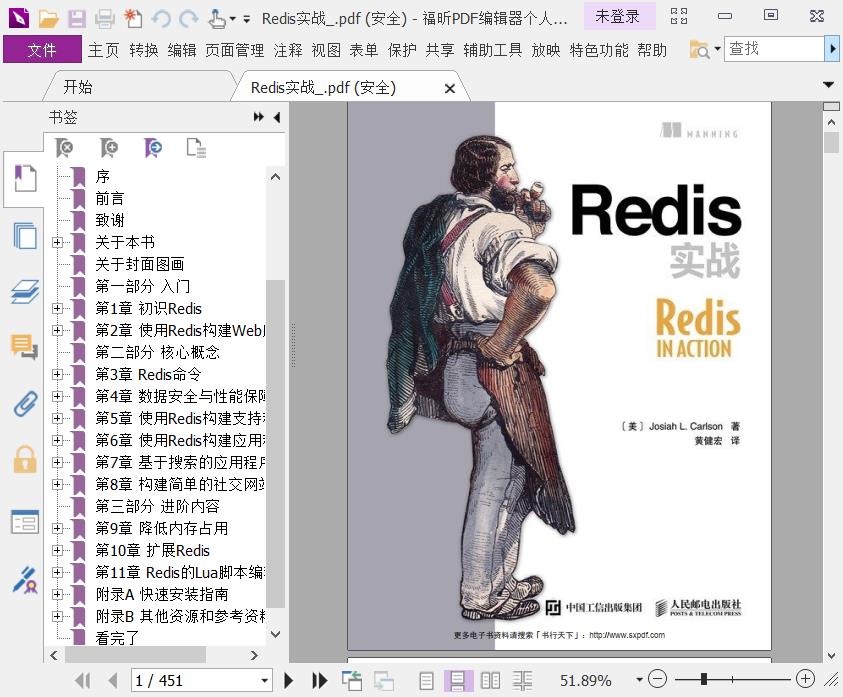The width and height of the screenshot is (843, 697).
Task: Select the 前言 bookmark
Action: [110, 198]
